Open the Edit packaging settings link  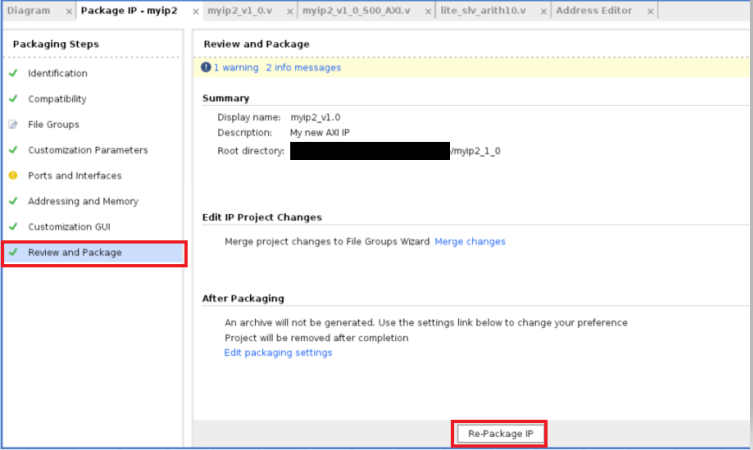[278, 353]
